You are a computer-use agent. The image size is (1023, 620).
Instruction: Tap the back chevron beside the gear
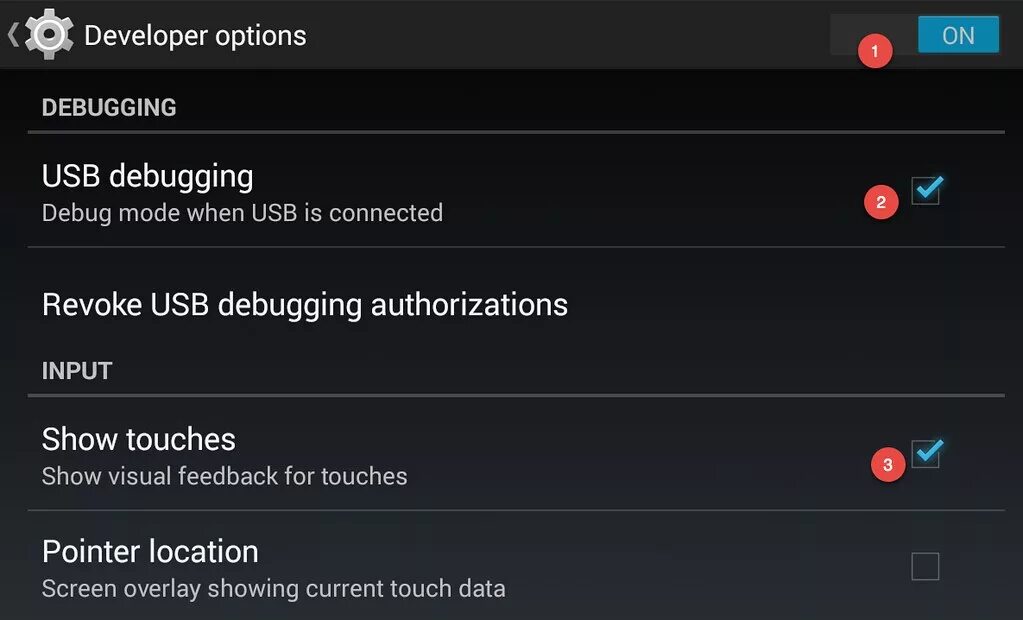pyautogui.click(x=13, y=35)
